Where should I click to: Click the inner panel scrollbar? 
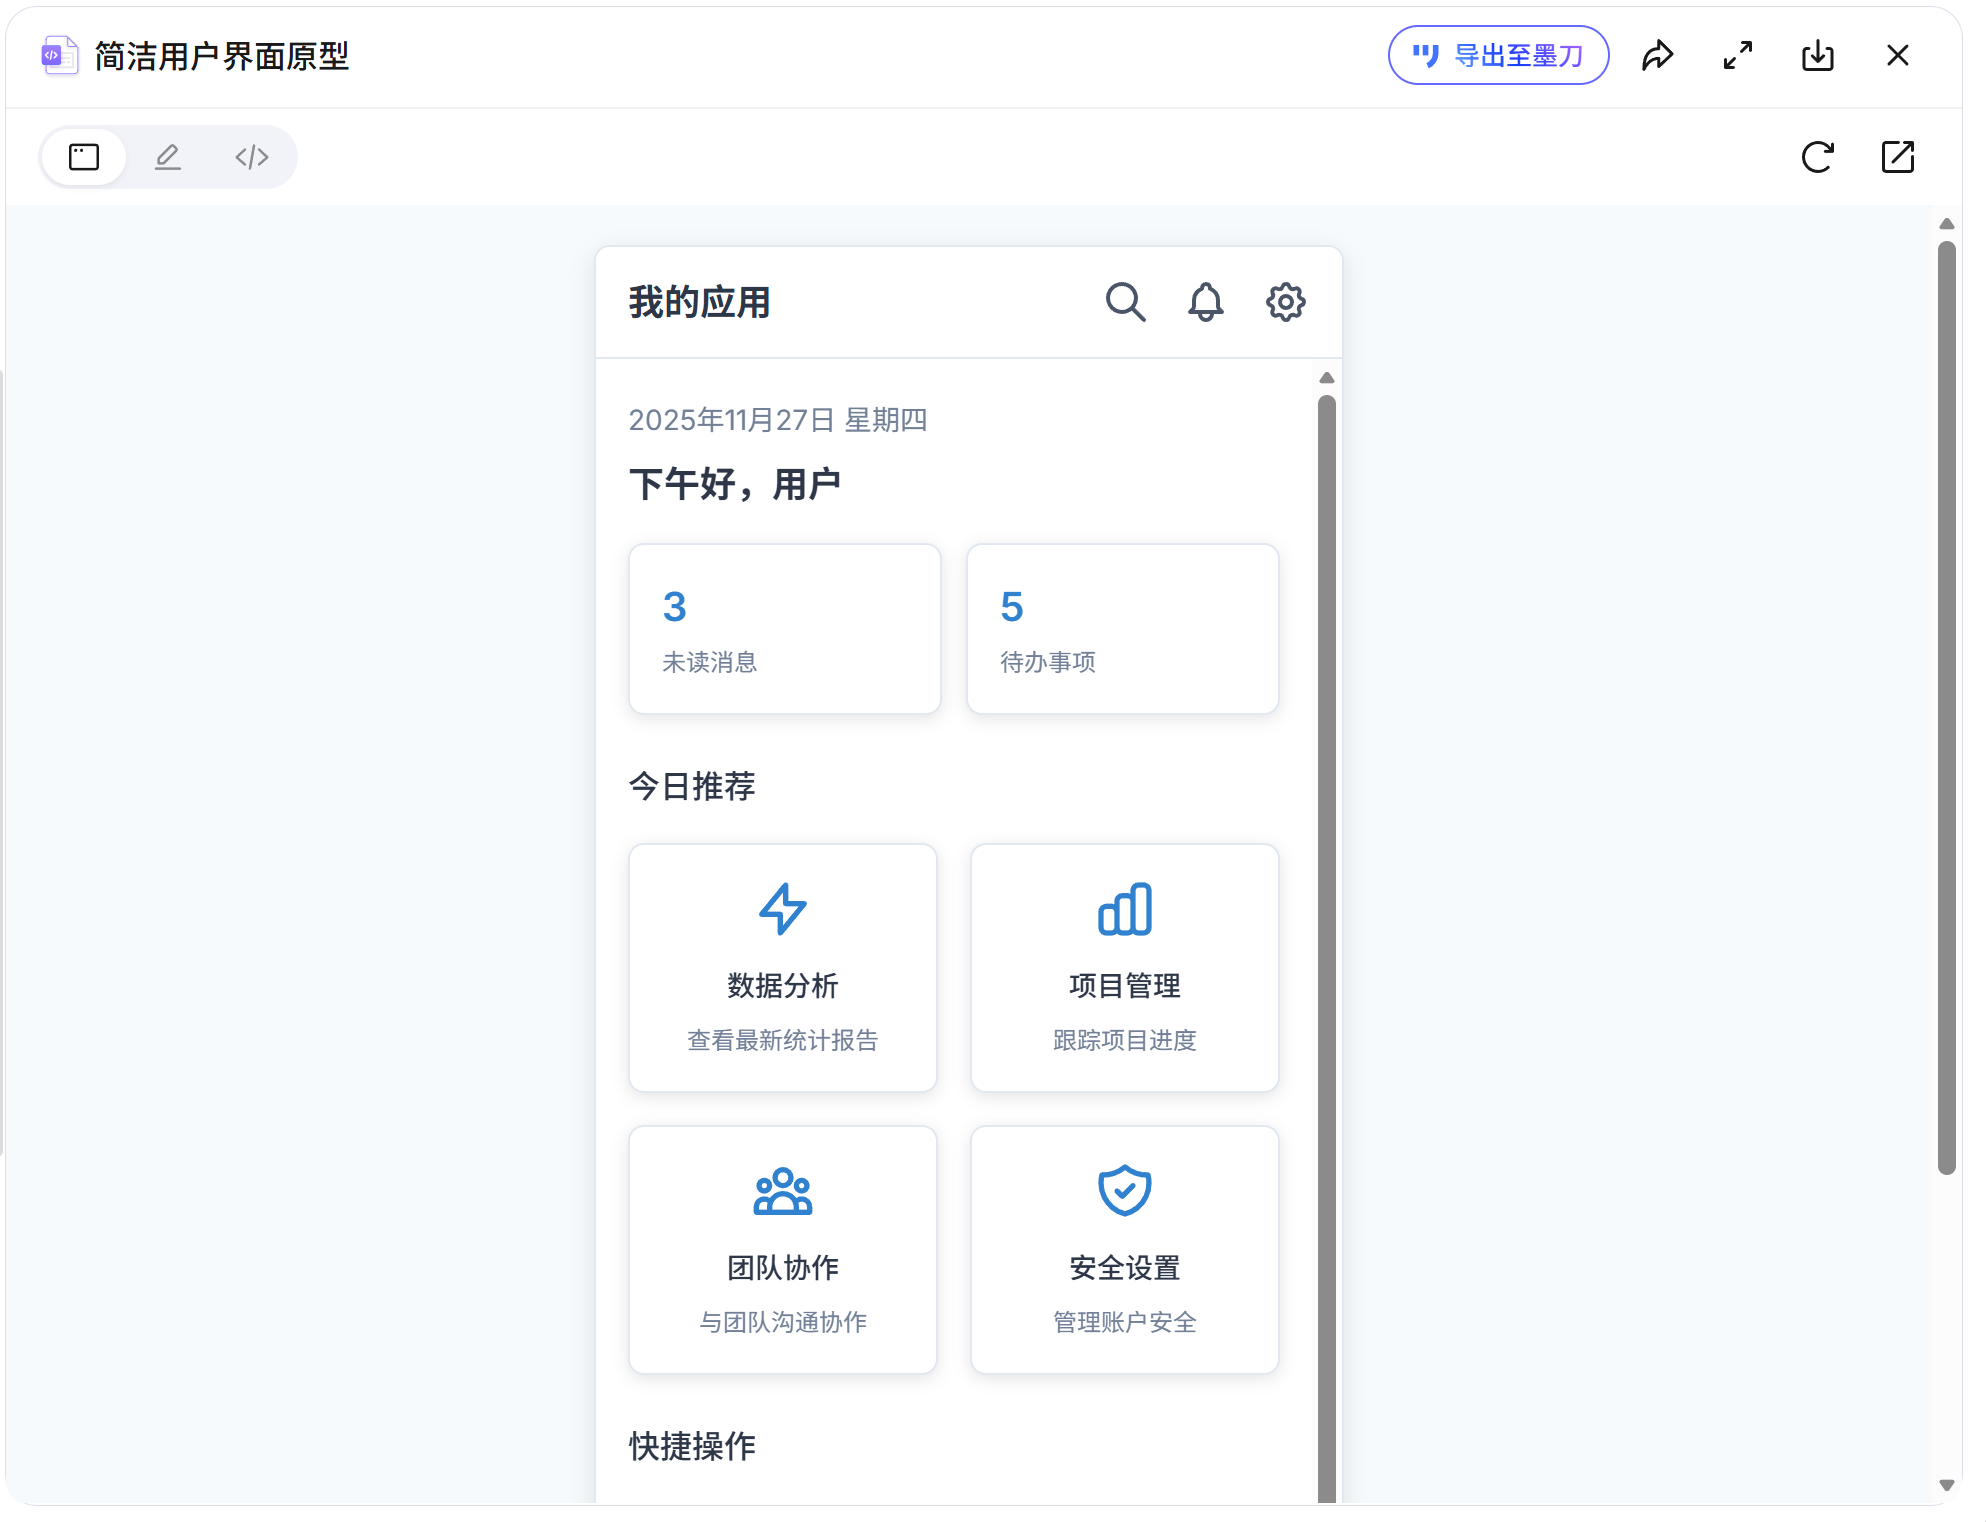point(1327,950)
